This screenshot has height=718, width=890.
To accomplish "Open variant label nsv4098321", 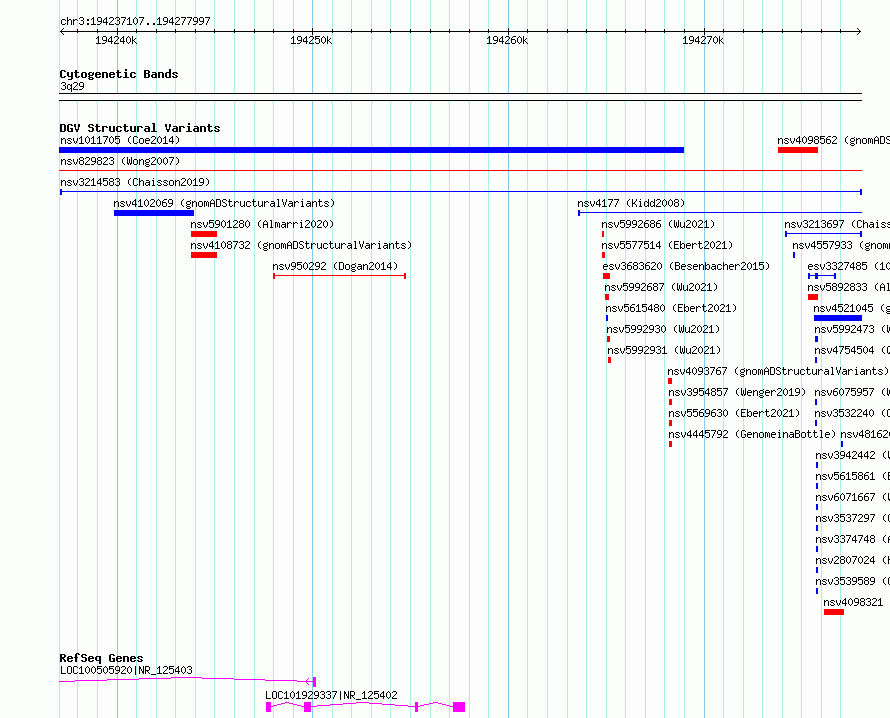I will pos(853,602).
